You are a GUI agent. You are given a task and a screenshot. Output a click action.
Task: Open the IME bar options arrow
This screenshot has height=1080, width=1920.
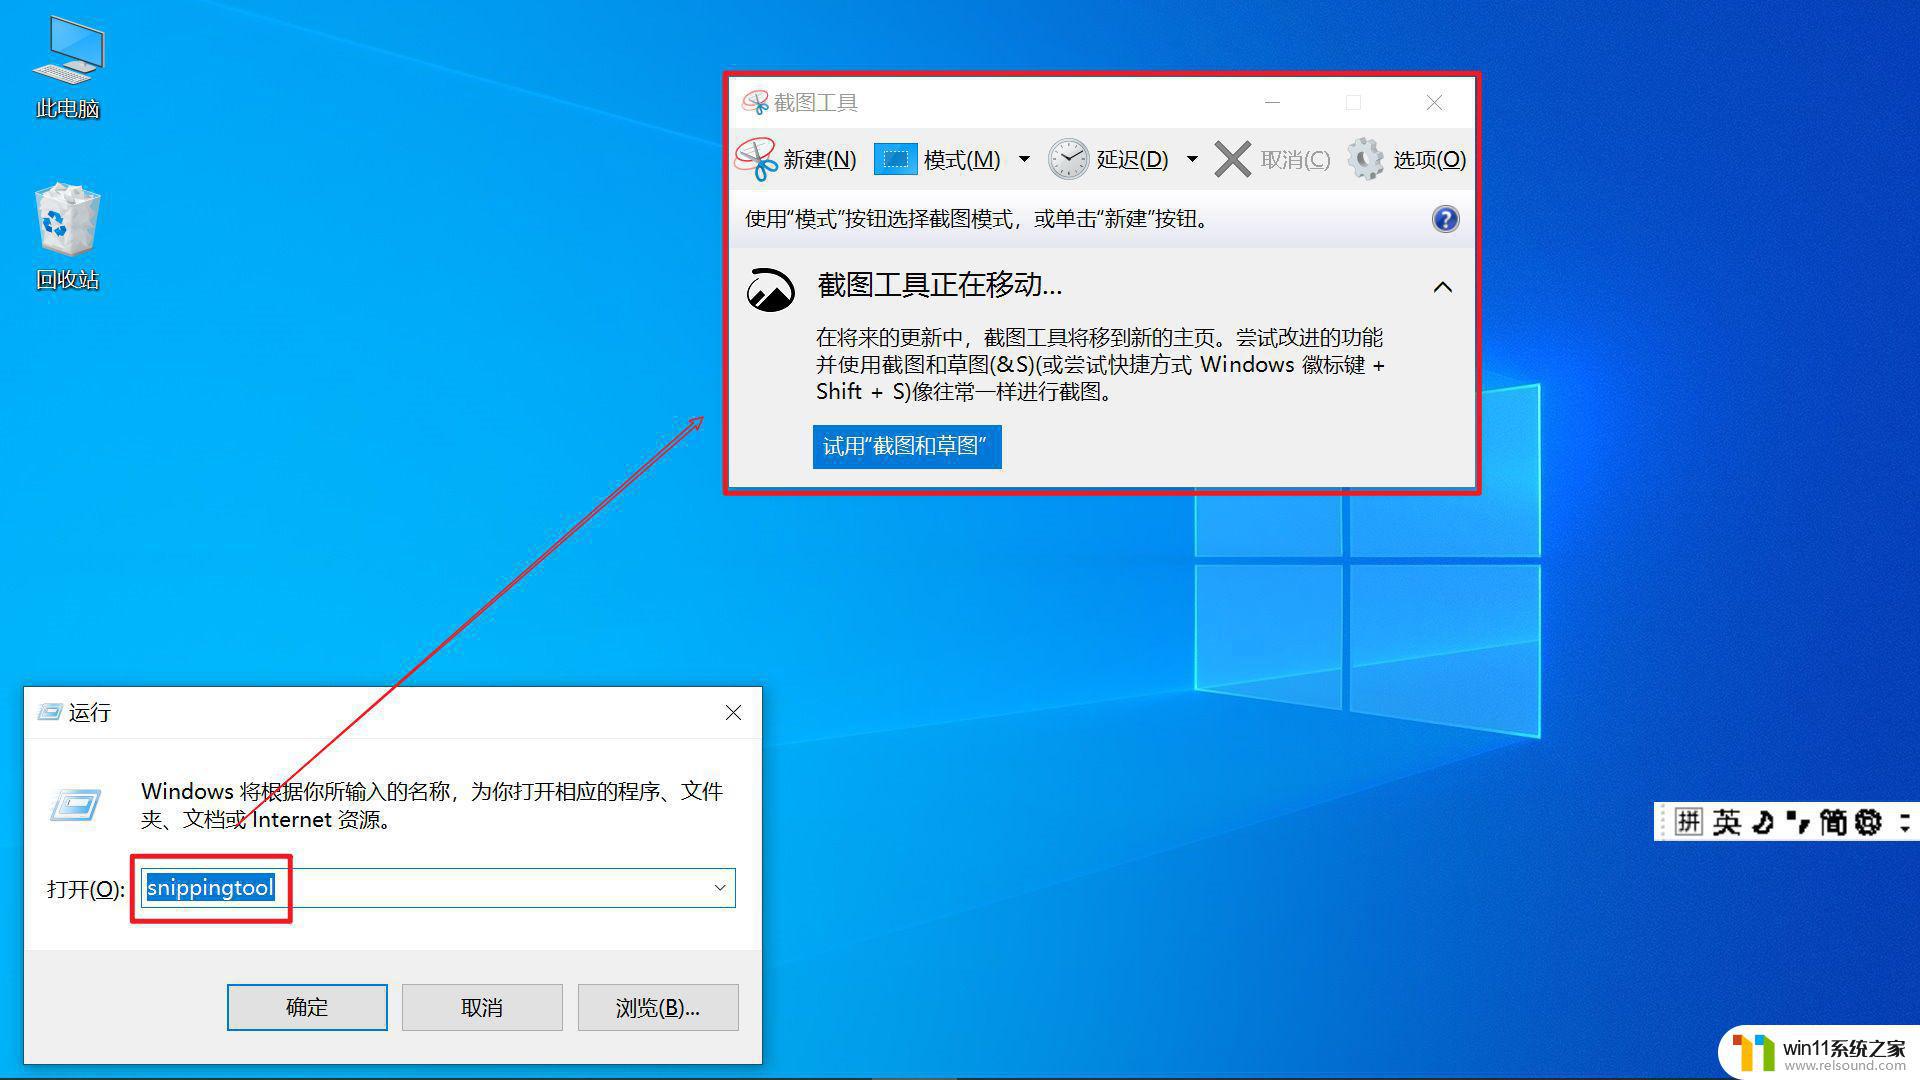coord(1904,822)
